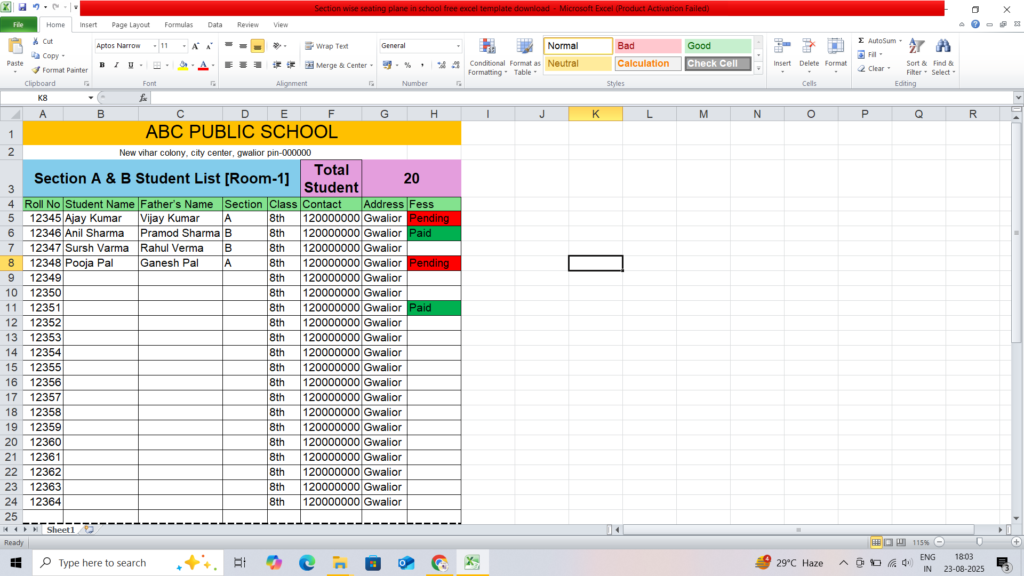The height and width of the screenshot is (576, 1024).
Task: Toggle italic formatting
Action: pos(116,65)
